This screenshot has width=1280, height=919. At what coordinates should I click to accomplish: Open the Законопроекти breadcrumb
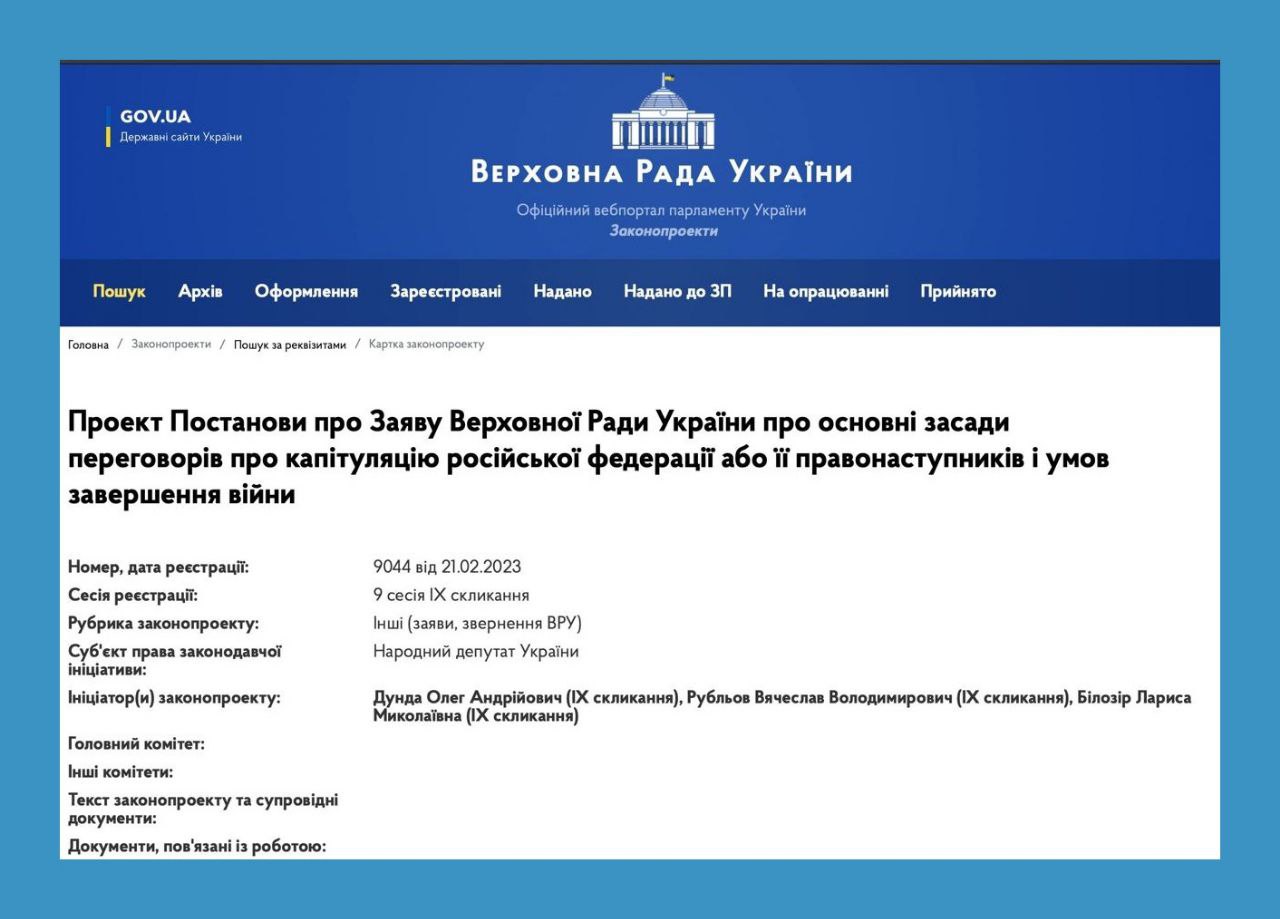171,345
